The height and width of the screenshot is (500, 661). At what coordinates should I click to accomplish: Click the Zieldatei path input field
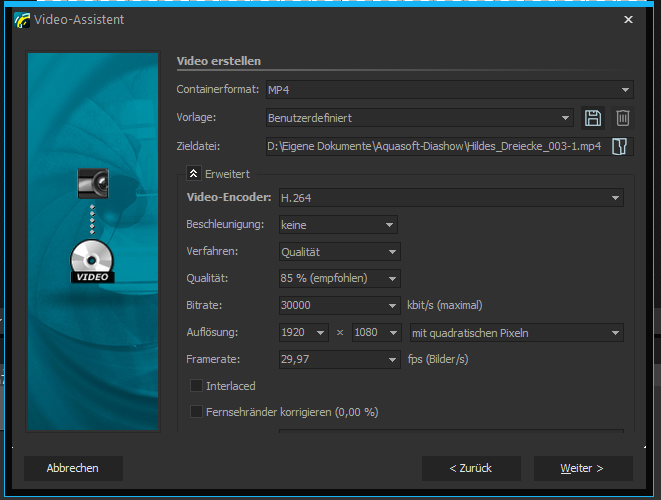click(x=434, y=147)
